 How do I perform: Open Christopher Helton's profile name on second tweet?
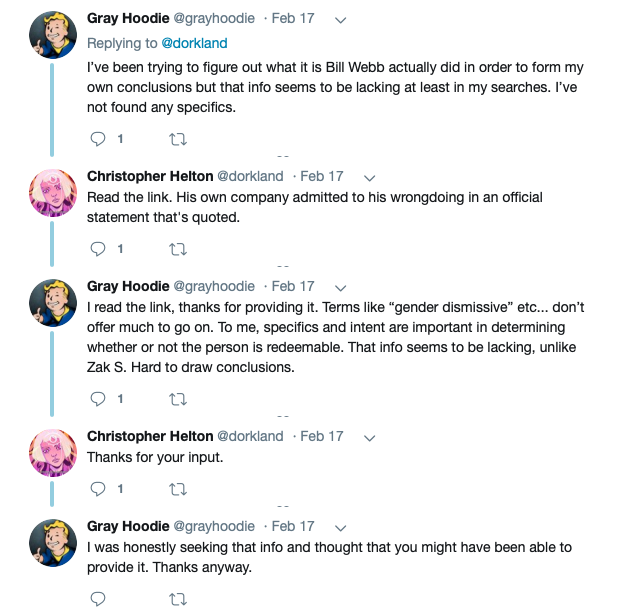(x=150, y=176)
